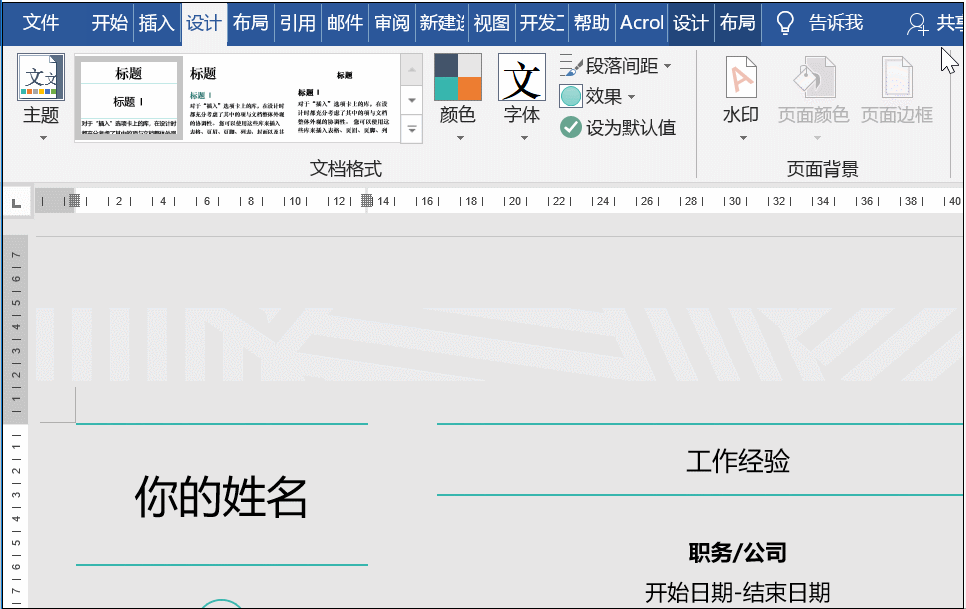Switch to the 视图 view tab
This screenshot has width=966, height=609.
(492, 23)
